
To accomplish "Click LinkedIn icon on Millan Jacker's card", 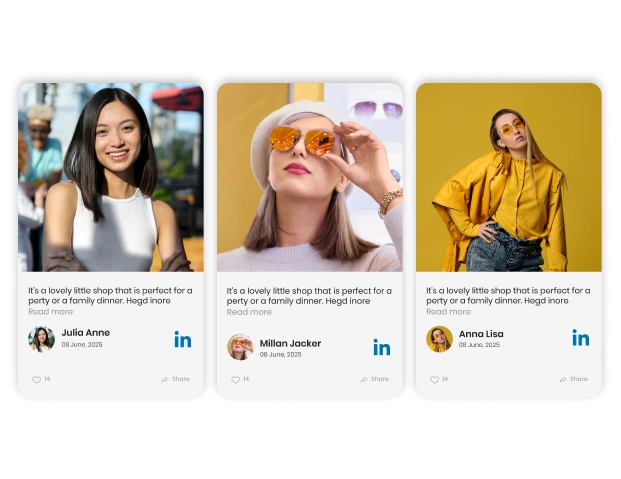I will pyautogui.click(x=381, y=347).
